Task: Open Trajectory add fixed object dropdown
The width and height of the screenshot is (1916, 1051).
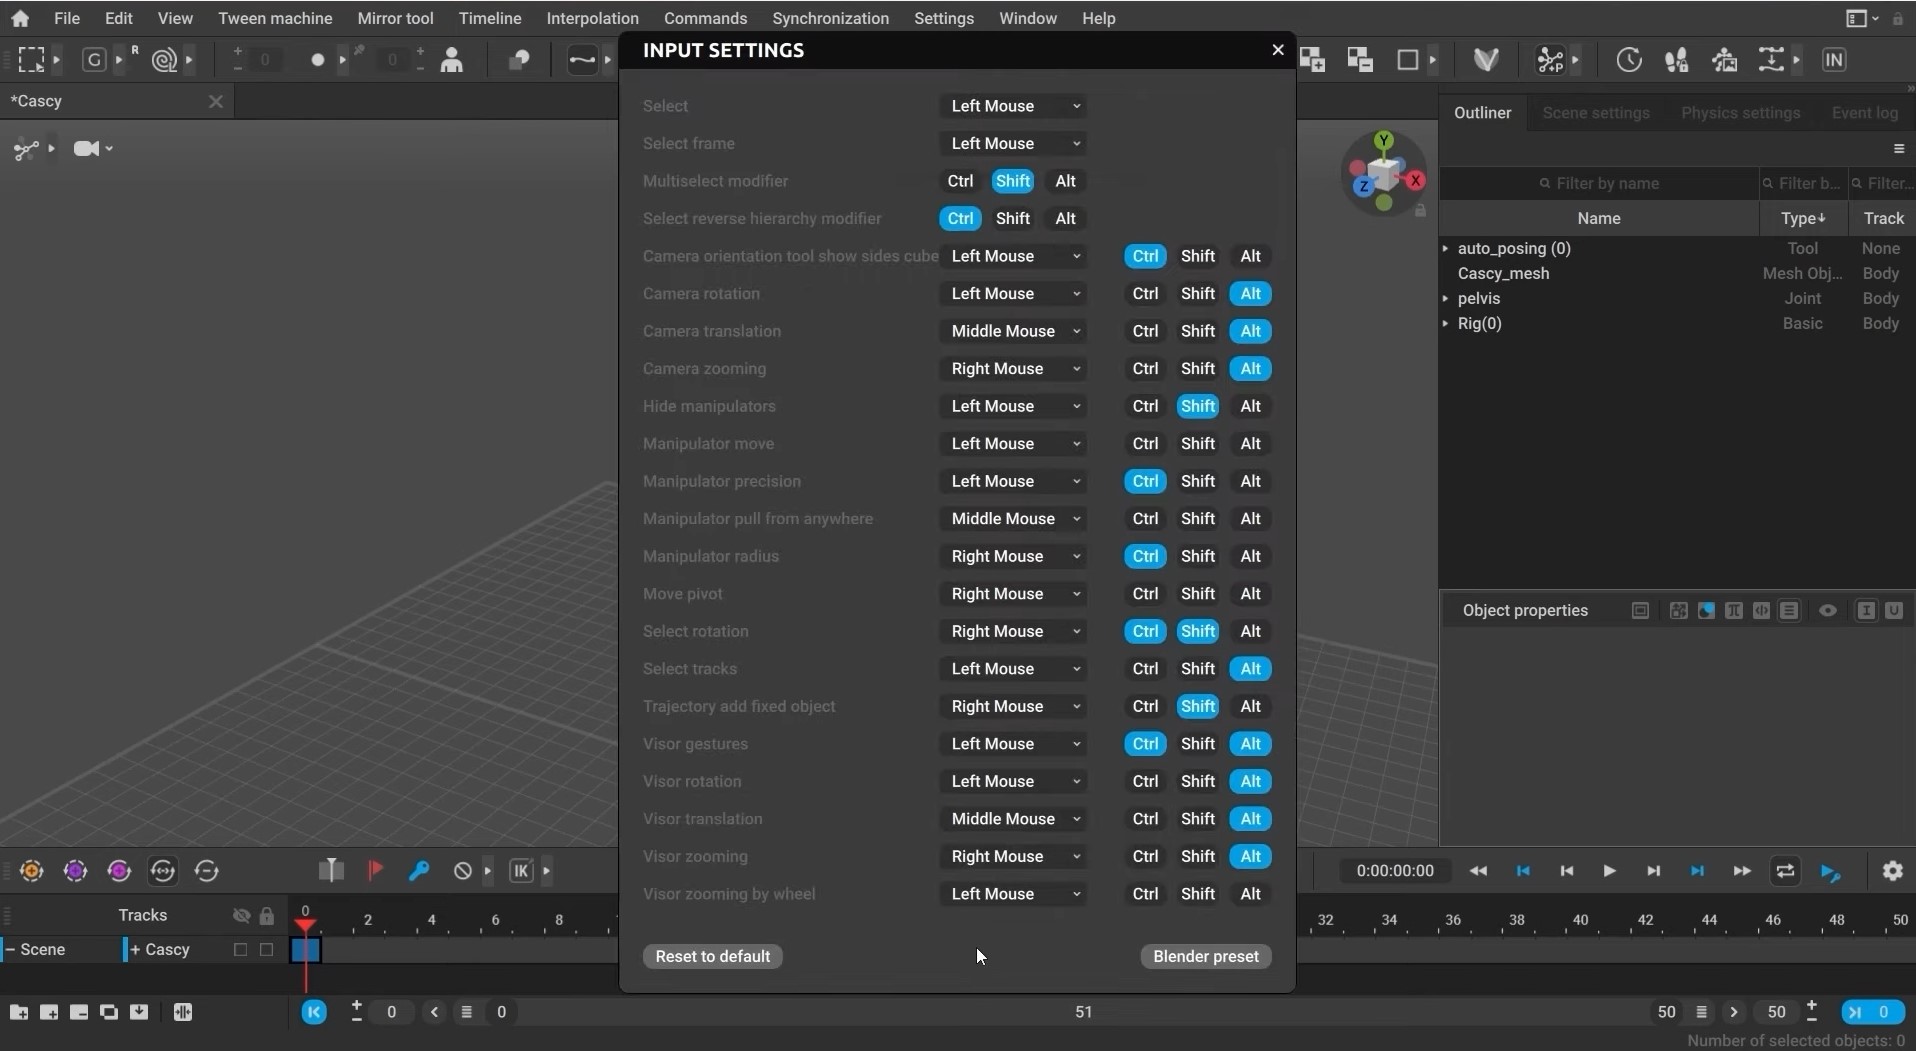Action: click(x=1013, y=706)
